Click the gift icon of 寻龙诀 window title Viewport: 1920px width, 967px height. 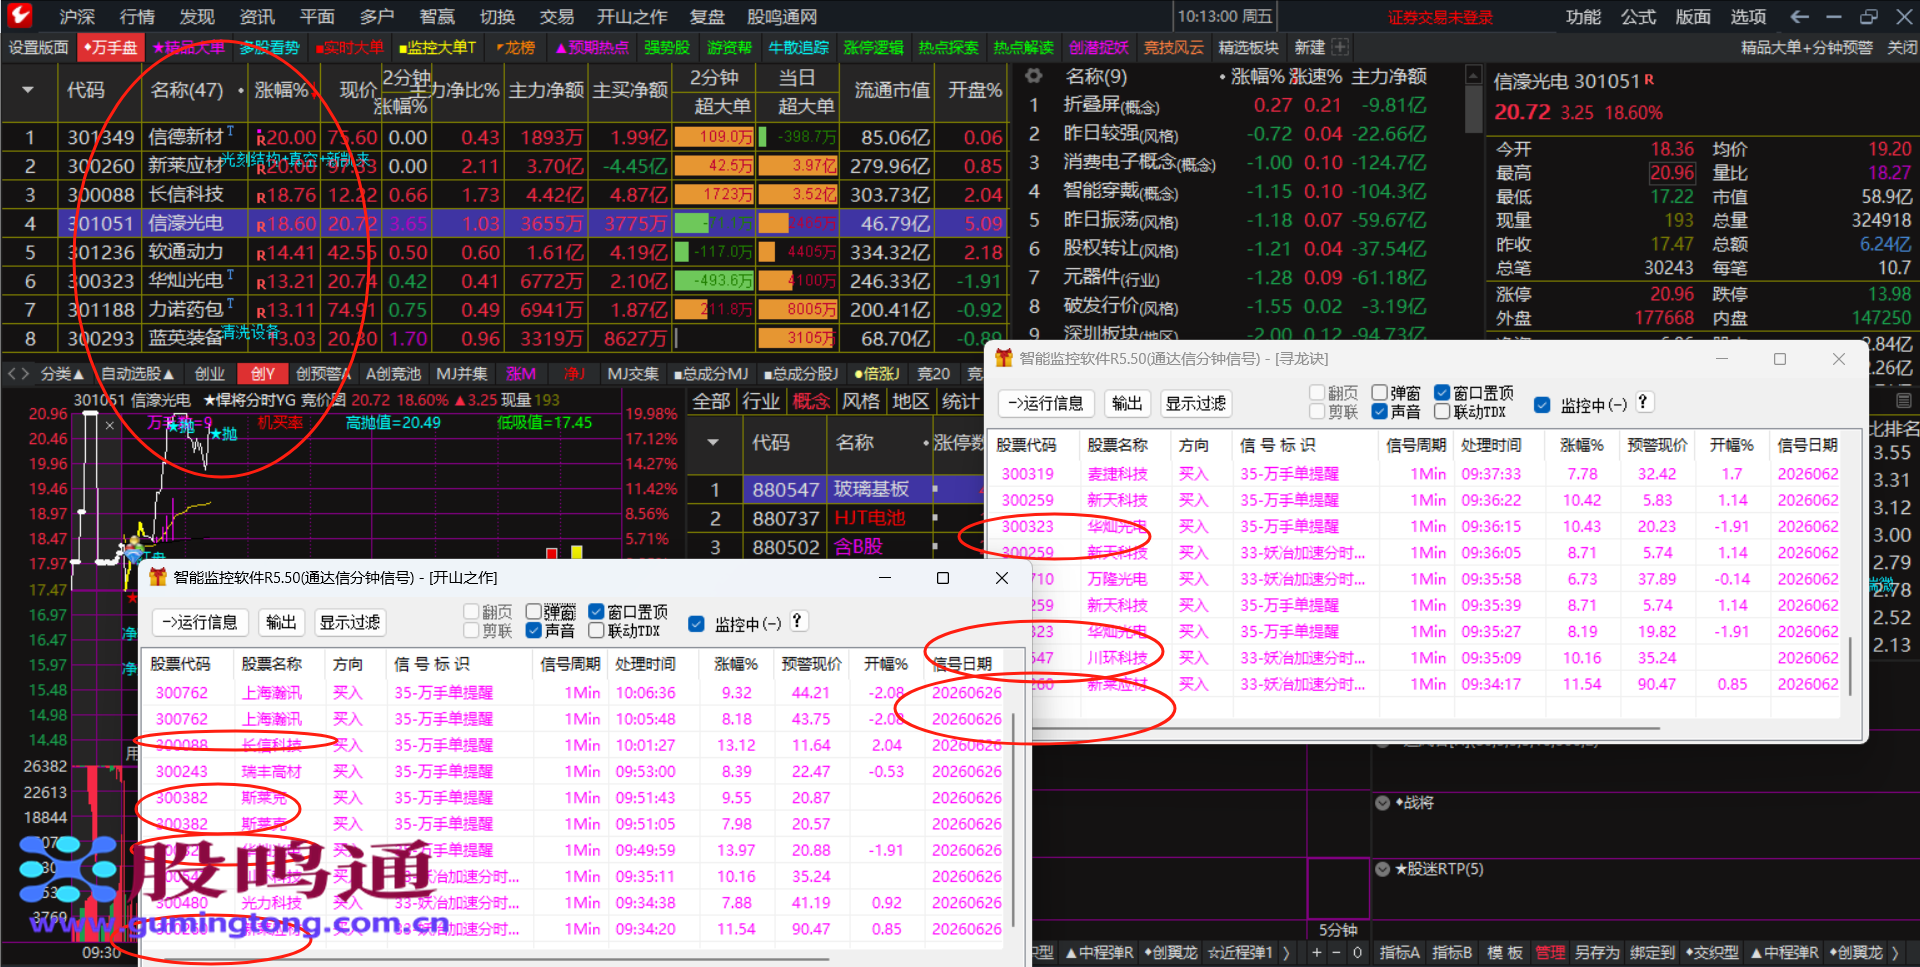point(1004,358)
